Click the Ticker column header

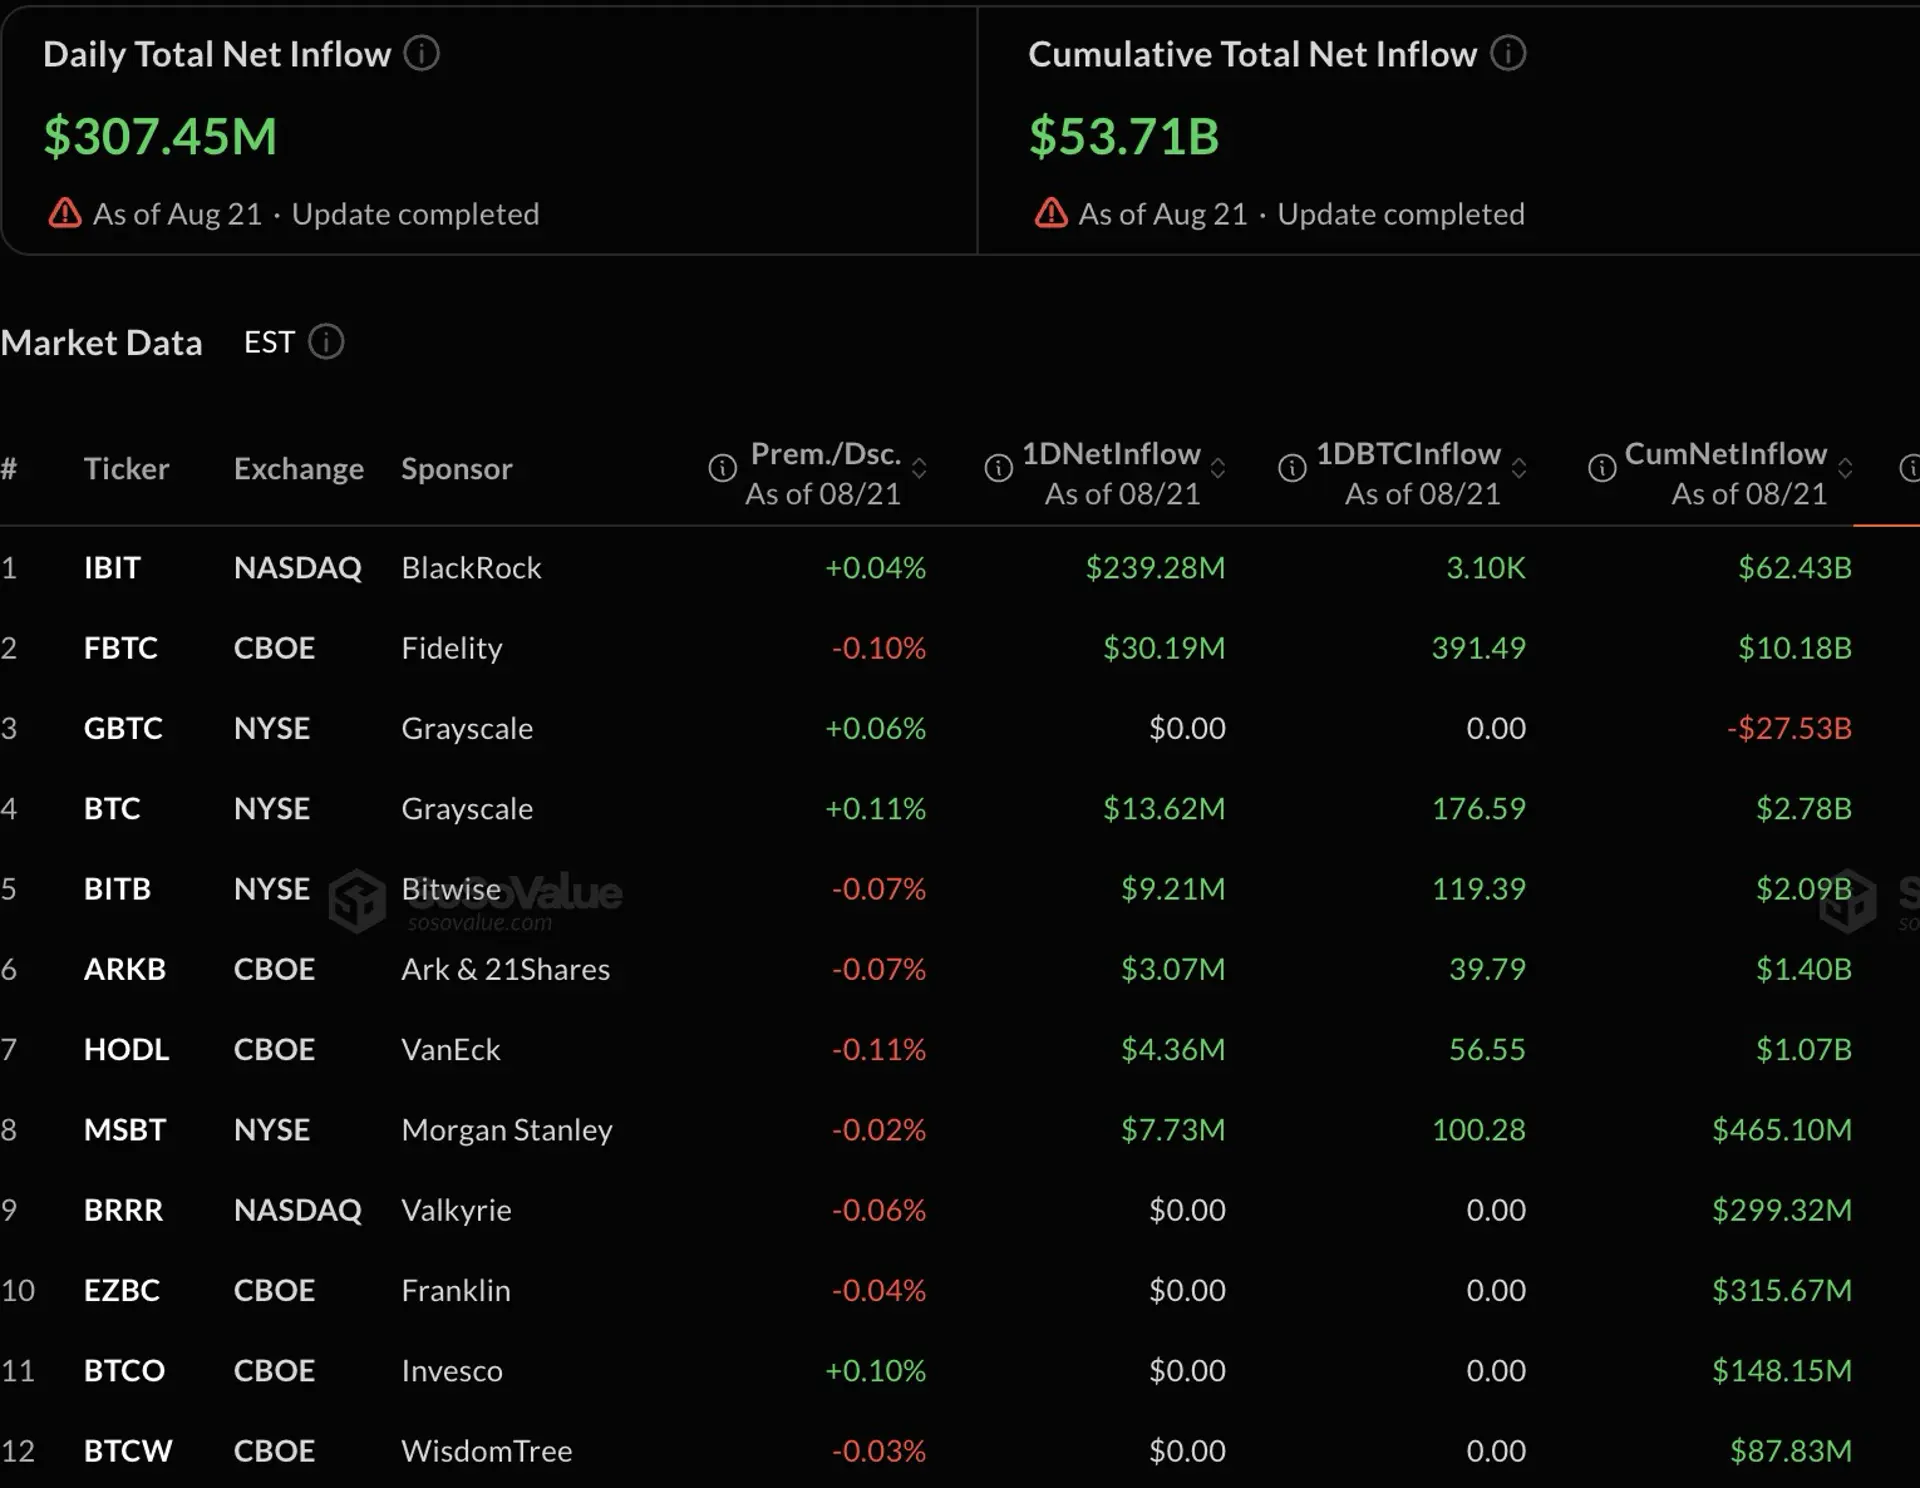pyautogui.click(x=126, y=469)
